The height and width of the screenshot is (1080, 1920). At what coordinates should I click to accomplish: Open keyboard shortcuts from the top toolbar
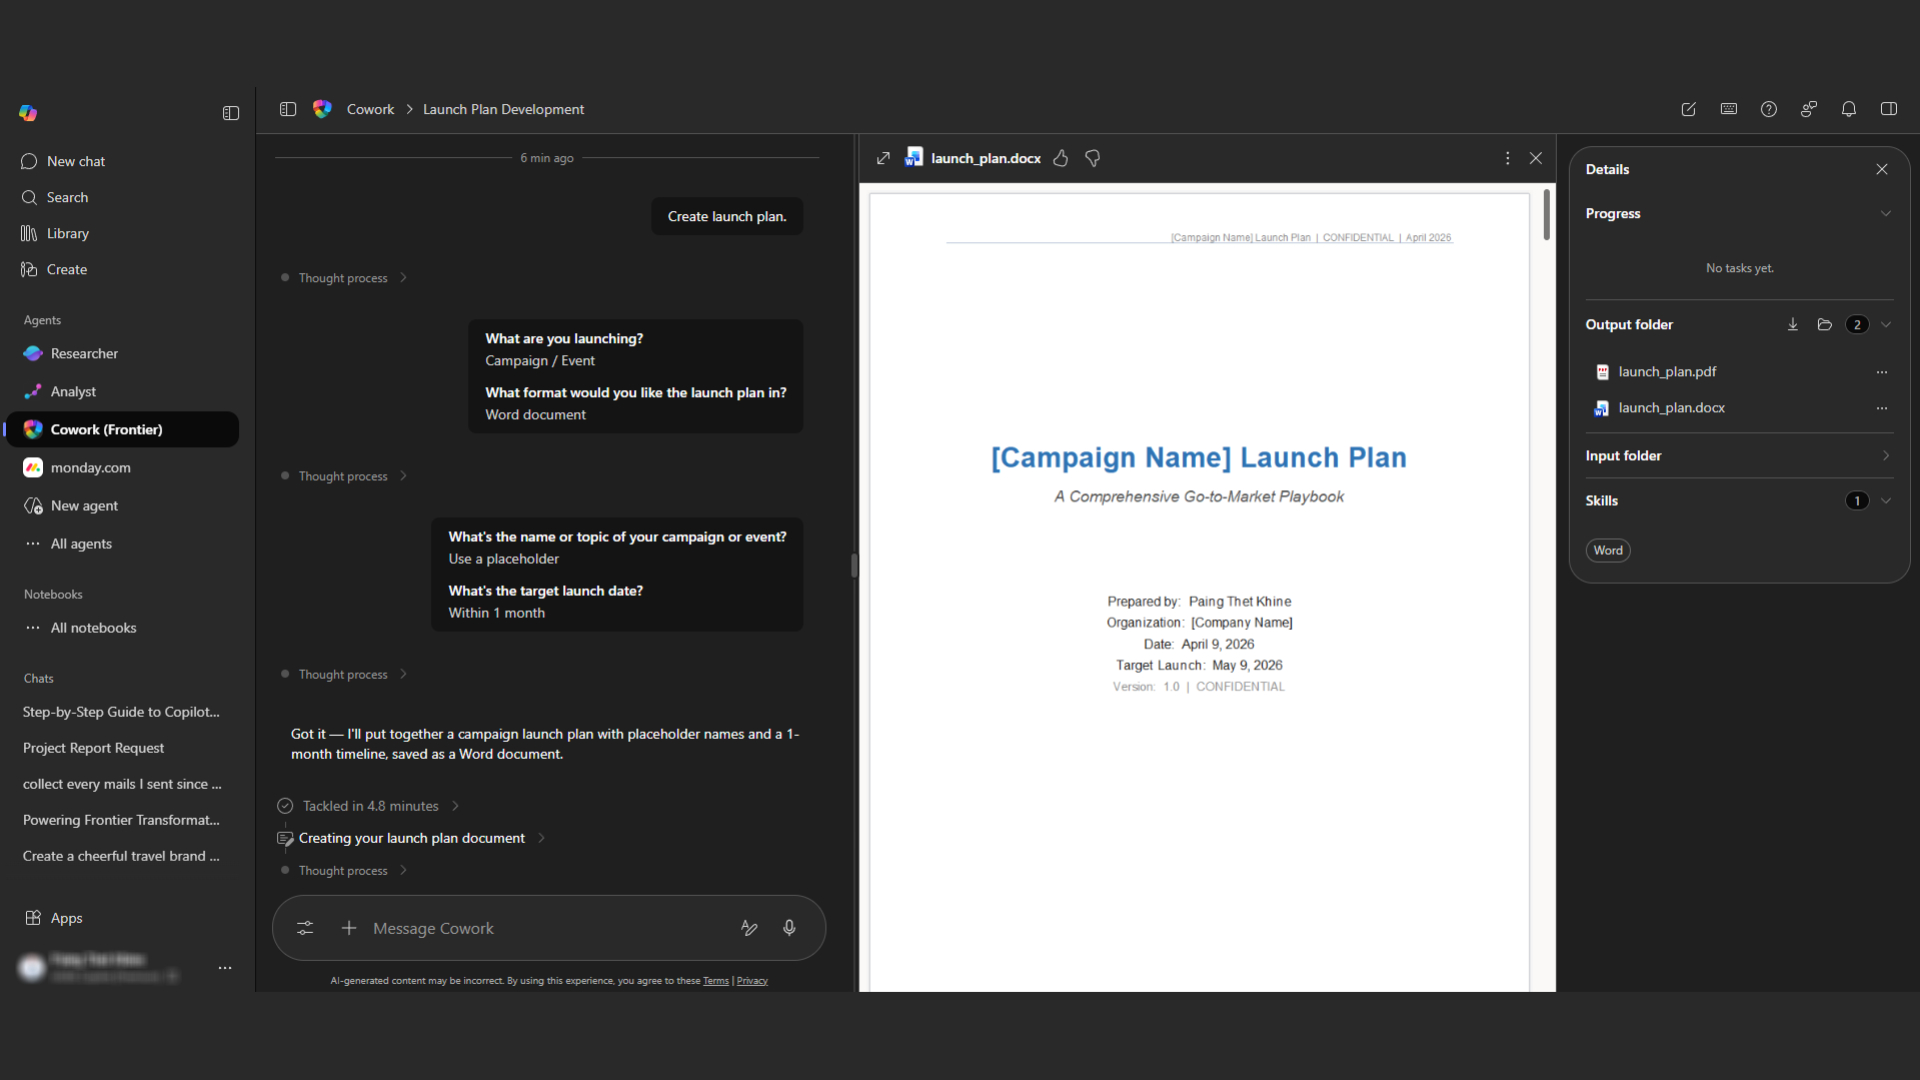(x=1728, y=109)
